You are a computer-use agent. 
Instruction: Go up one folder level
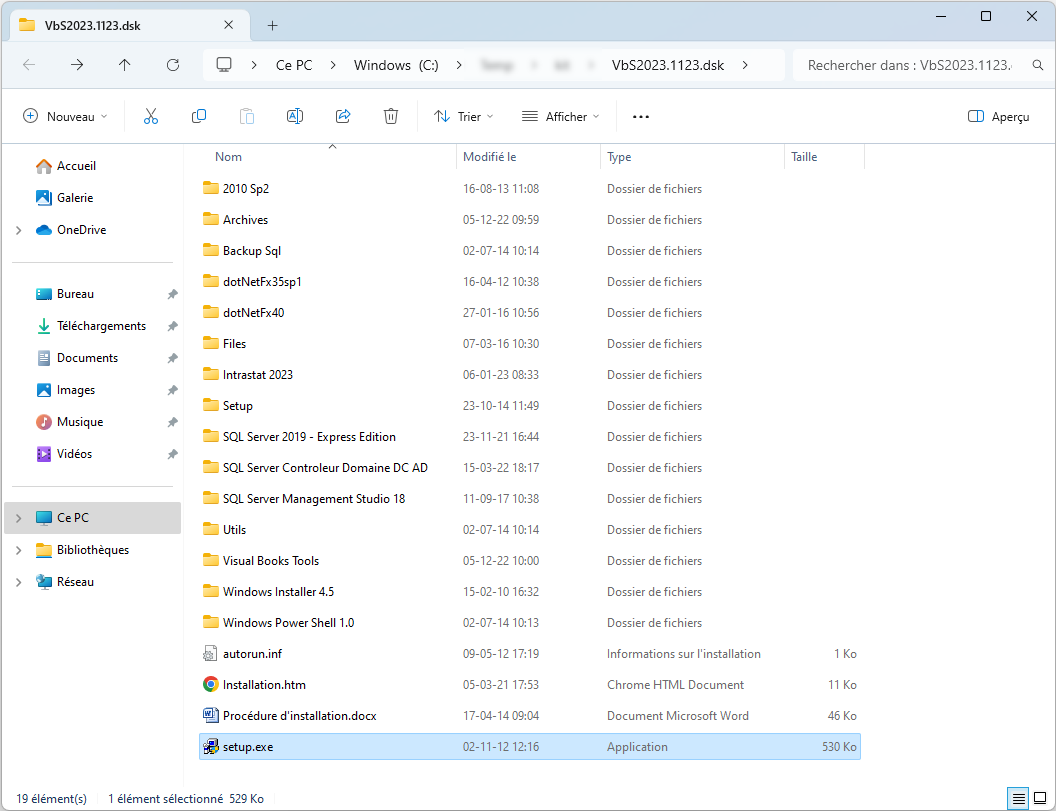(125, 65)
